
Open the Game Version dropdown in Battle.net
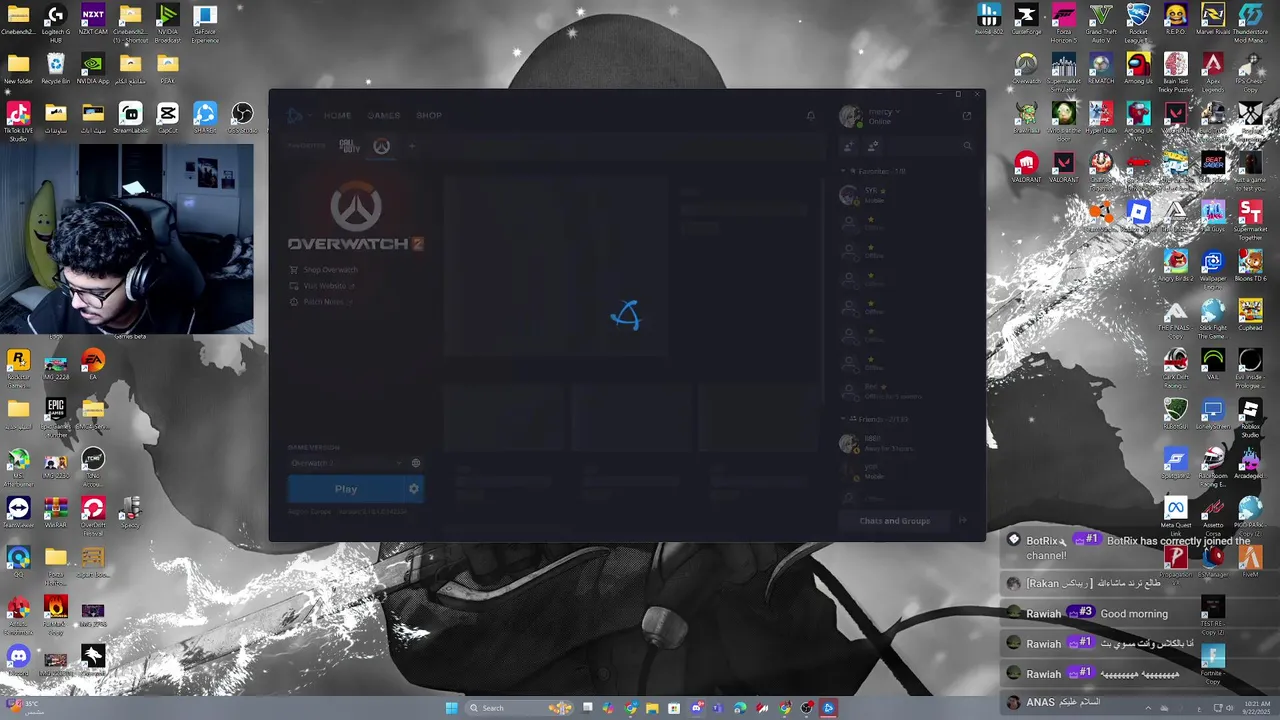pyautogui.click(x=346, y=463)
